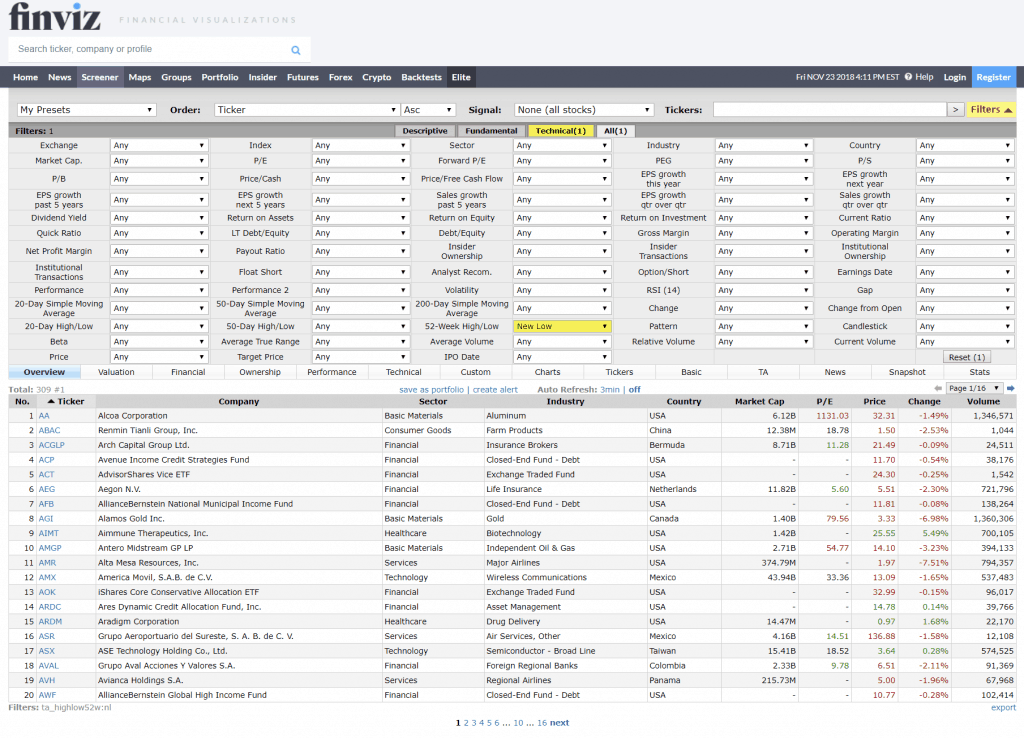Click the Login link

[954, 77]
